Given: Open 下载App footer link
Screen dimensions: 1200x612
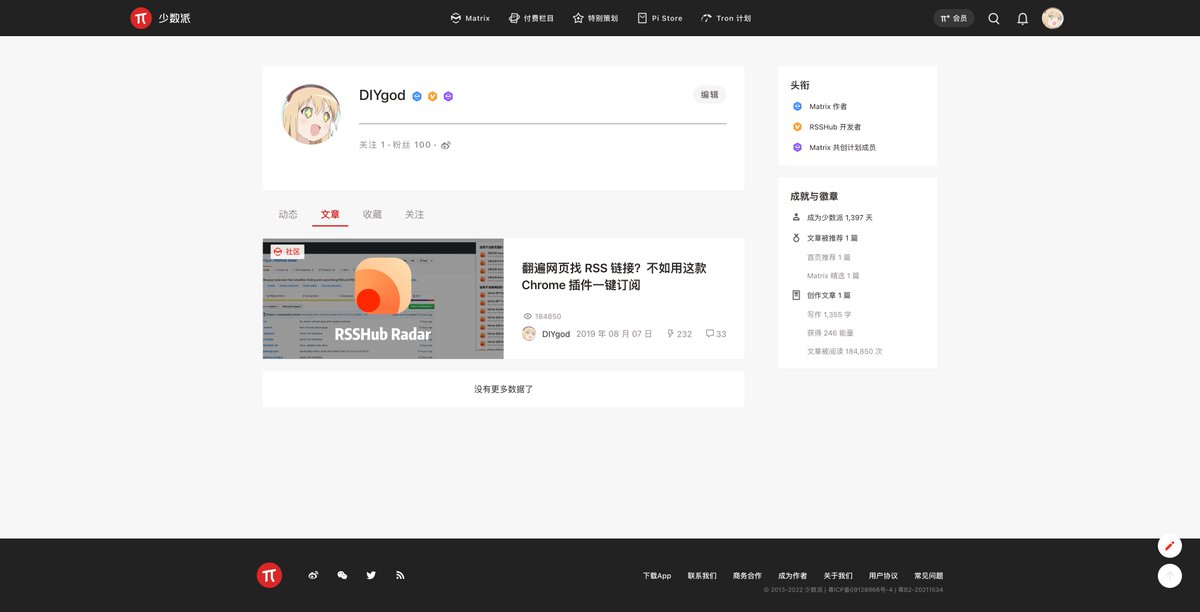Looking at the screenshot, I should (x=657, y=576).
